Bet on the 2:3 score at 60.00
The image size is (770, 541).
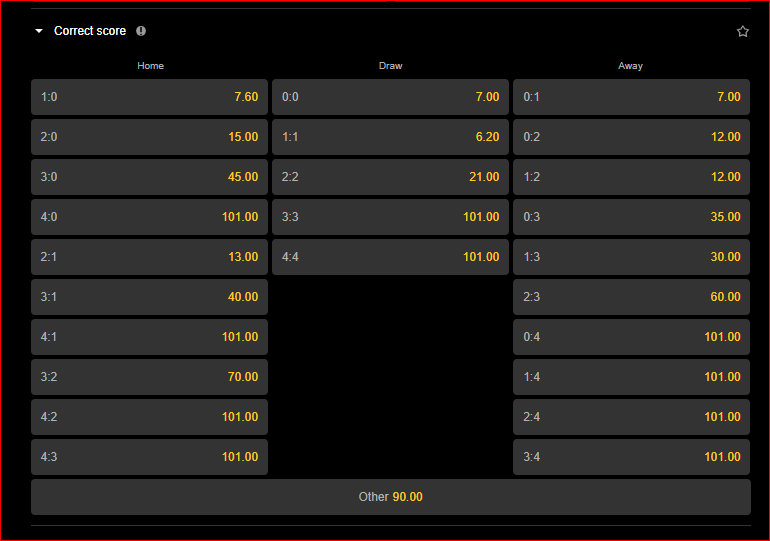[x=631, y=297]
